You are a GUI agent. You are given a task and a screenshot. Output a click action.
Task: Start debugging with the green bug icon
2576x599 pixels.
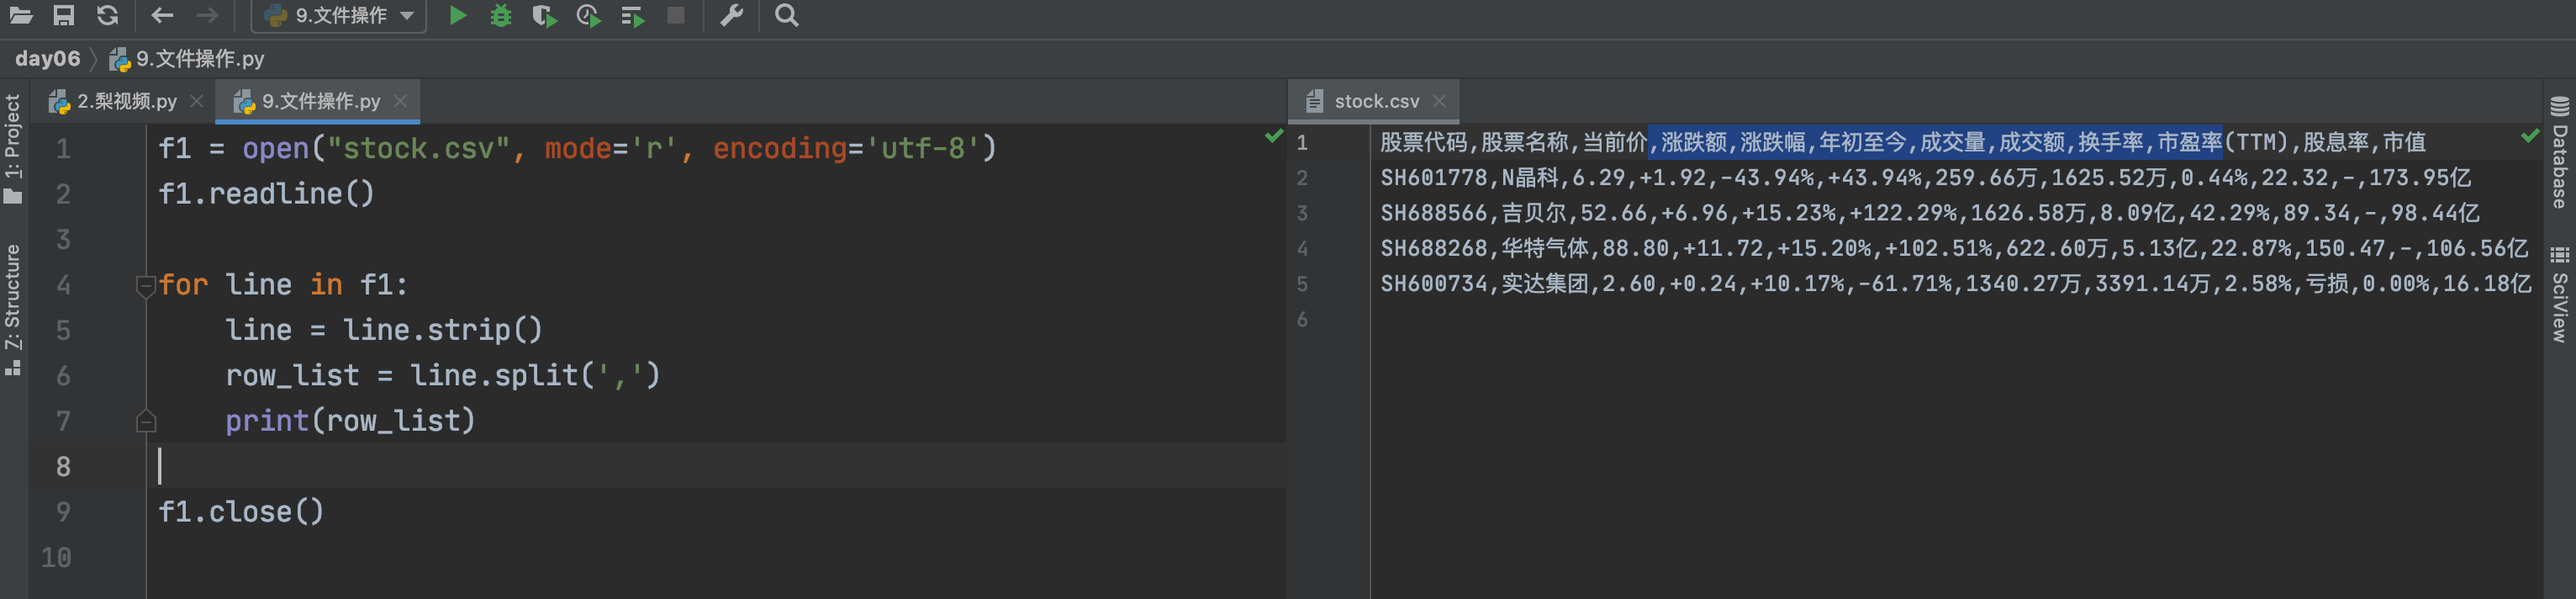(501, 15)
